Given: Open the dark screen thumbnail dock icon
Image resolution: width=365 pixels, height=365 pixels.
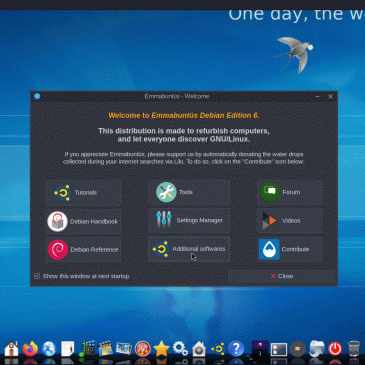Looking at the screenshot, I should coord(260,349).
